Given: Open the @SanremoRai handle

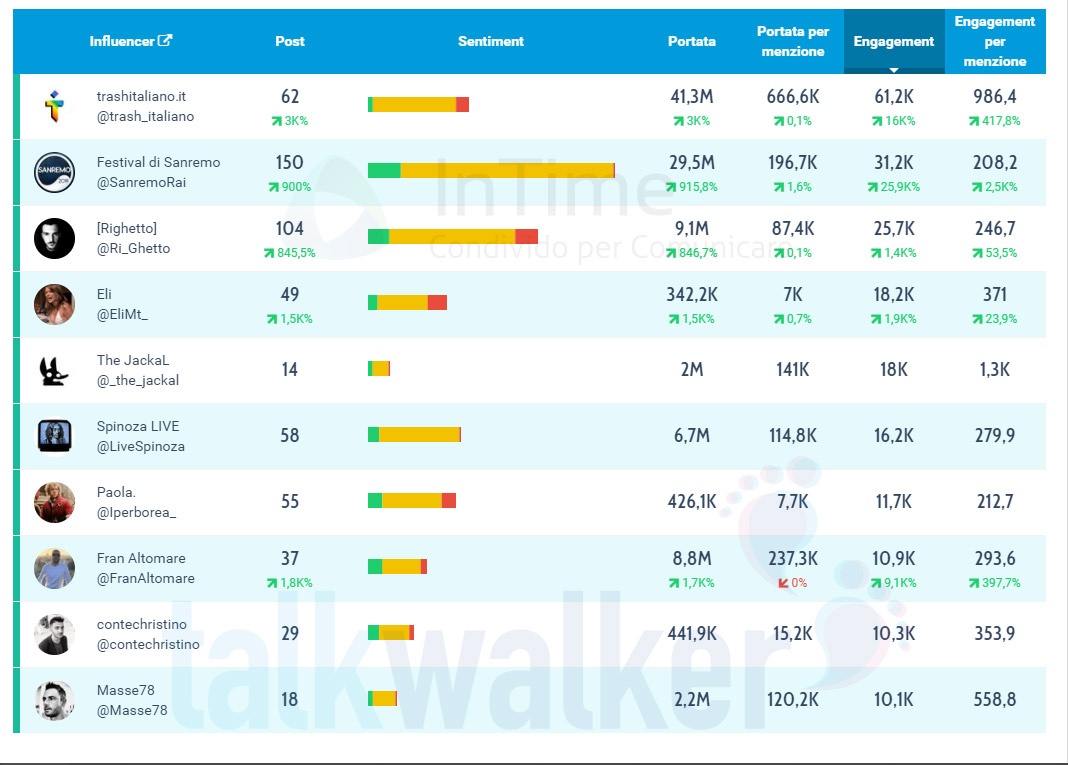Looking at the screenshot, I should pos(141,183).
